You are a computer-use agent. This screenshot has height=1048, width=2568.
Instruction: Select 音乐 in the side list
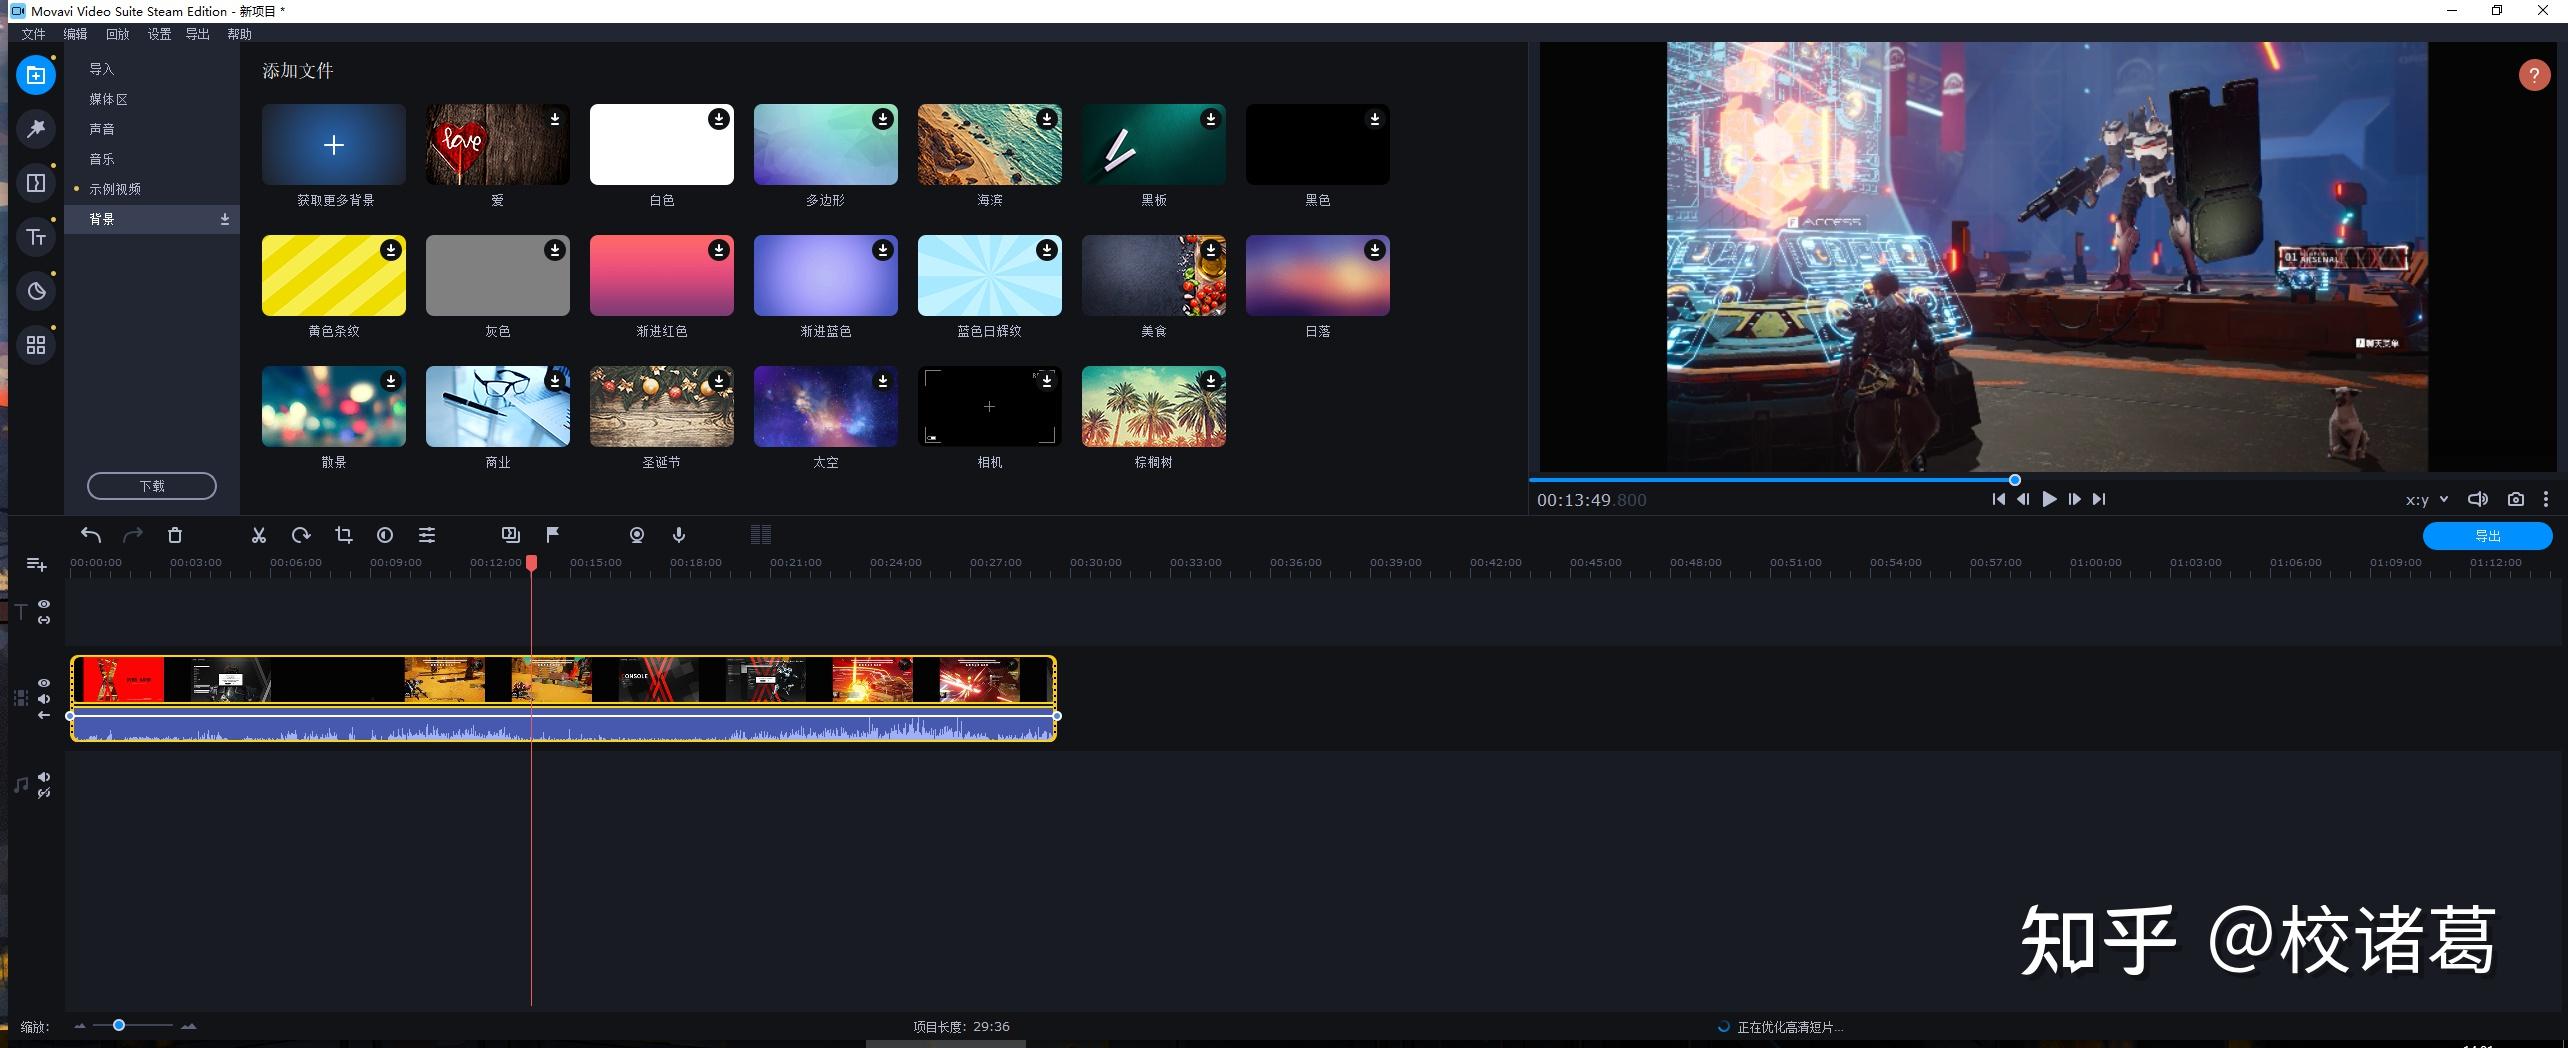[152, 159]
